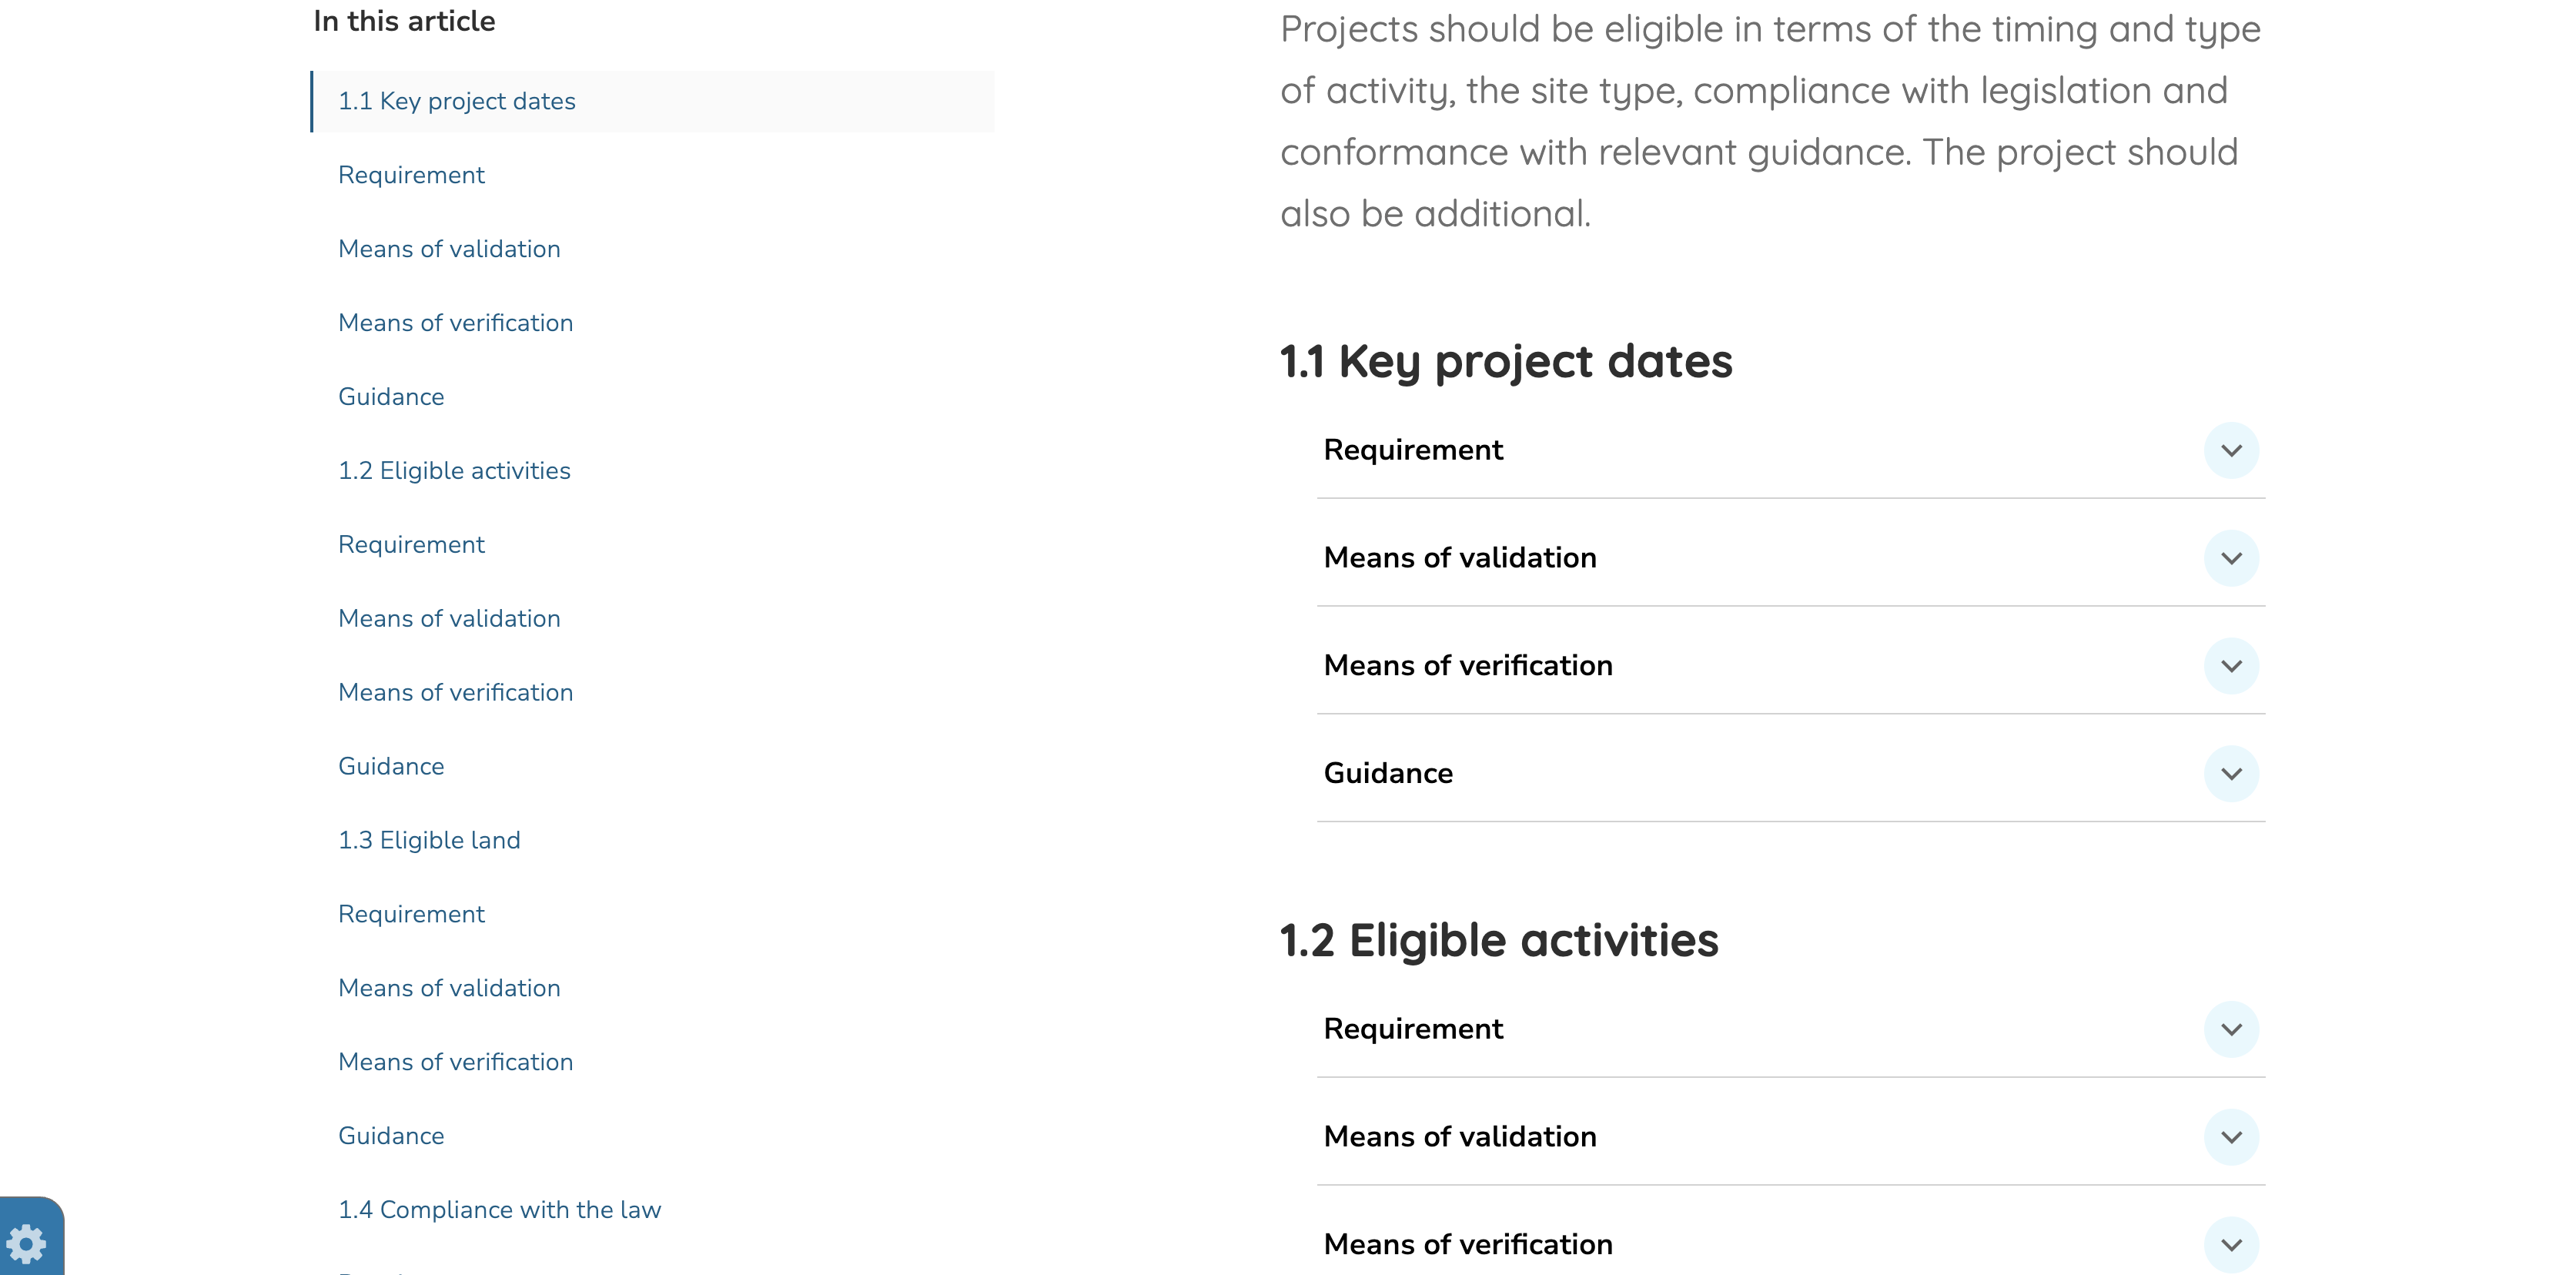
Task: Open the cookie settings gear icon
Action: pyautogui.click(x=27, y=1244)
